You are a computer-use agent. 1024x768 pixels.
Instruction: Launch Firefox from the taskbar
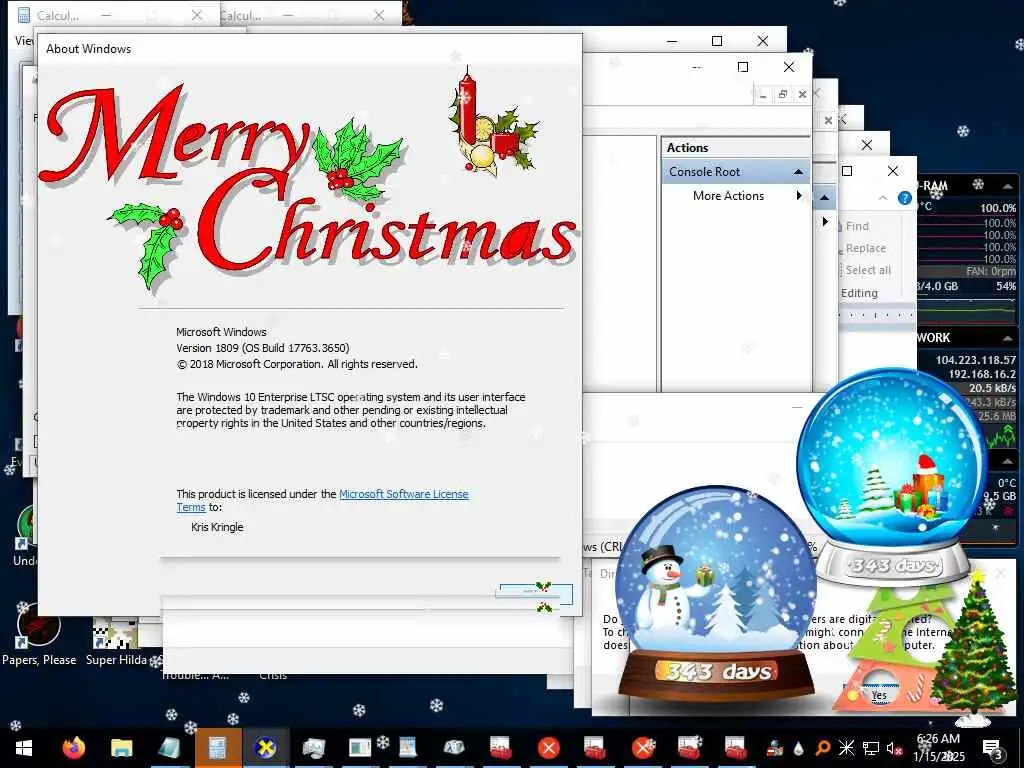tap(74, 748)
